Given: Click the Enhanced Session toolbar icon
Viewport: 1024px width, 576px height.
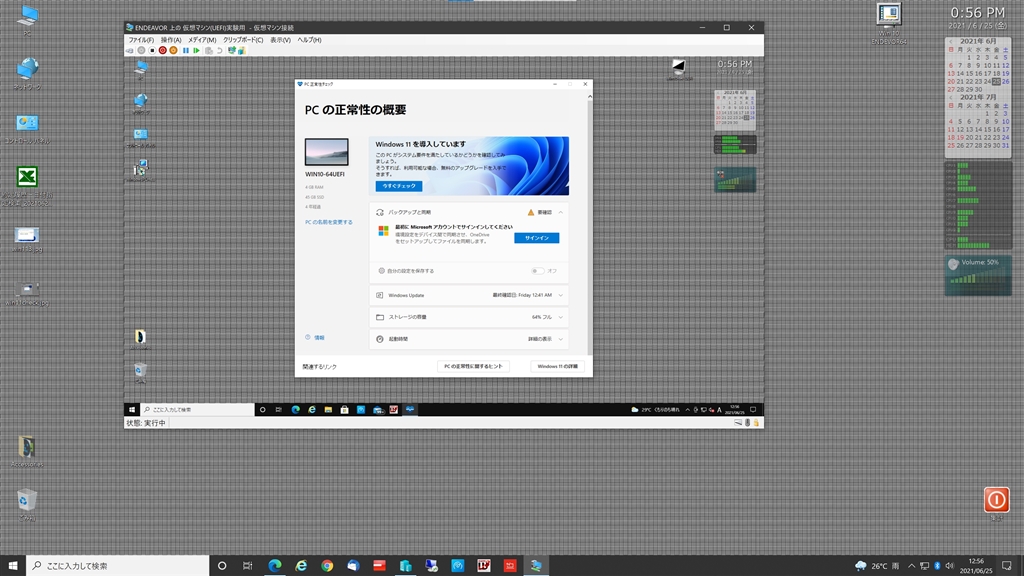Looking at the screenshot, I should point(232,51).
